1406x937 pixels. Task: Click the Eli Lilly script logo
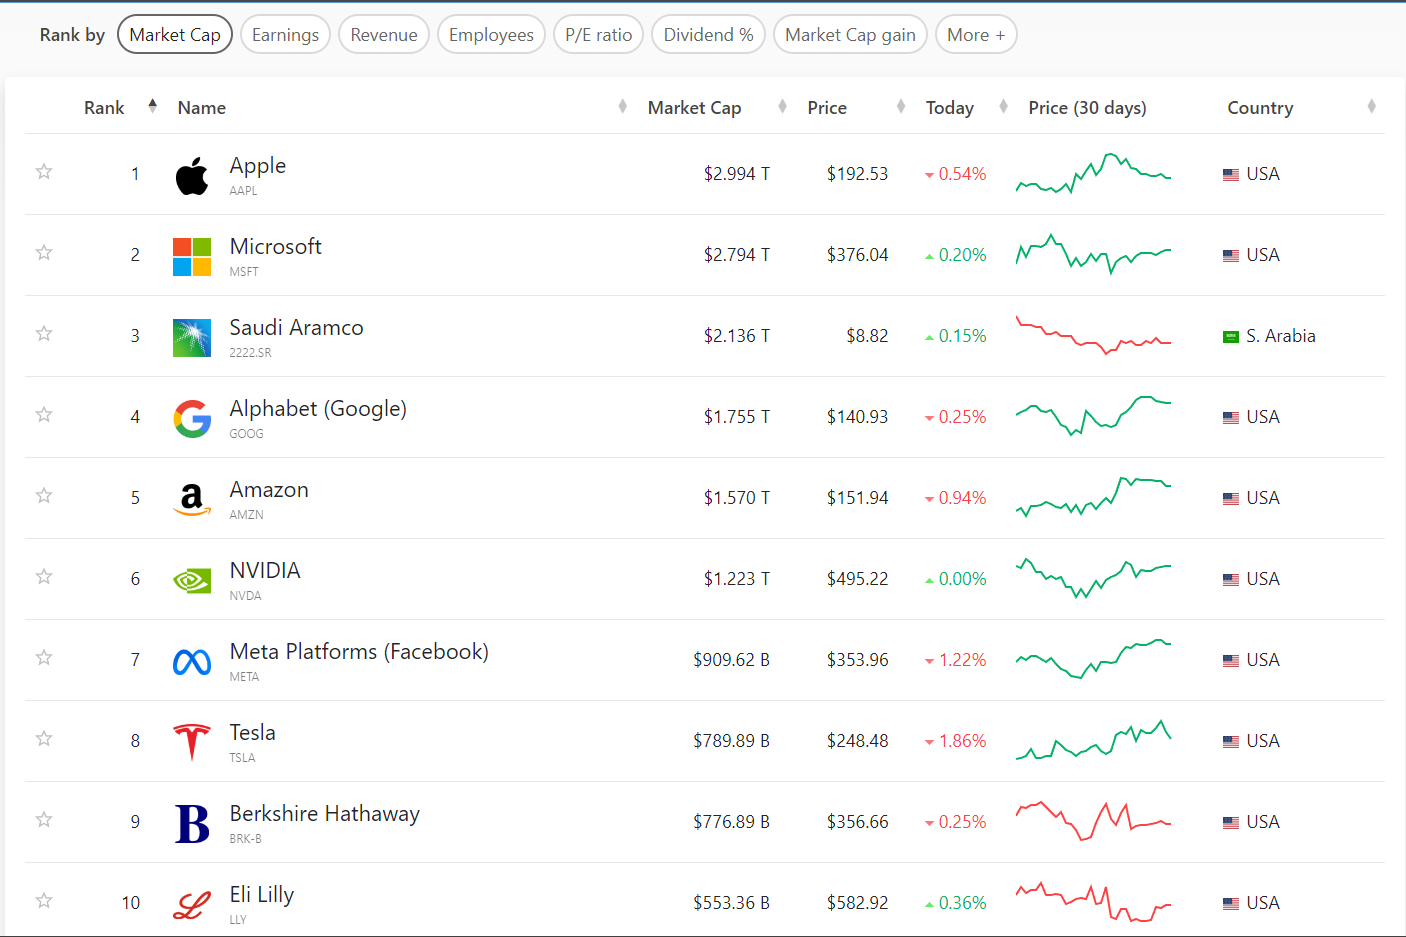(x=192, y=906)
